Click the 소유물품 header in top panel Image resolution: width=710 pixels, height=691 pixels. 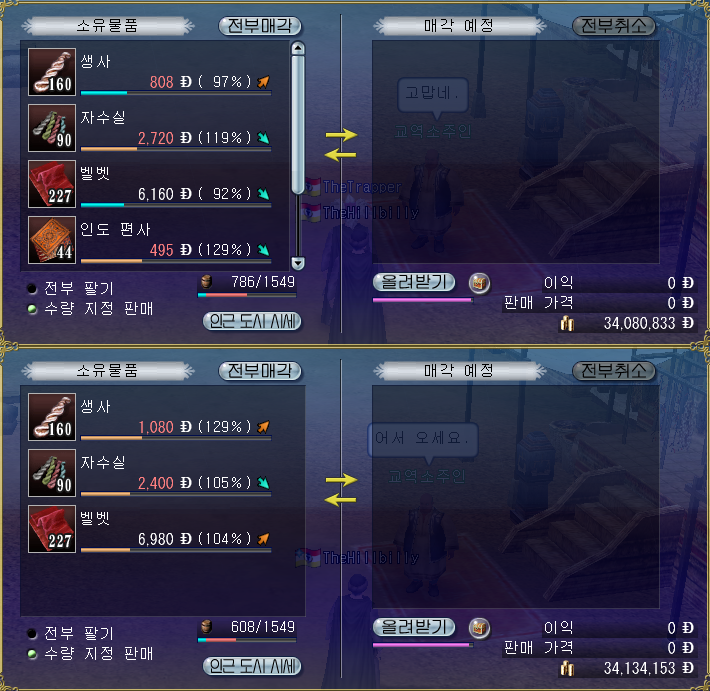click(x=107, y=26)
